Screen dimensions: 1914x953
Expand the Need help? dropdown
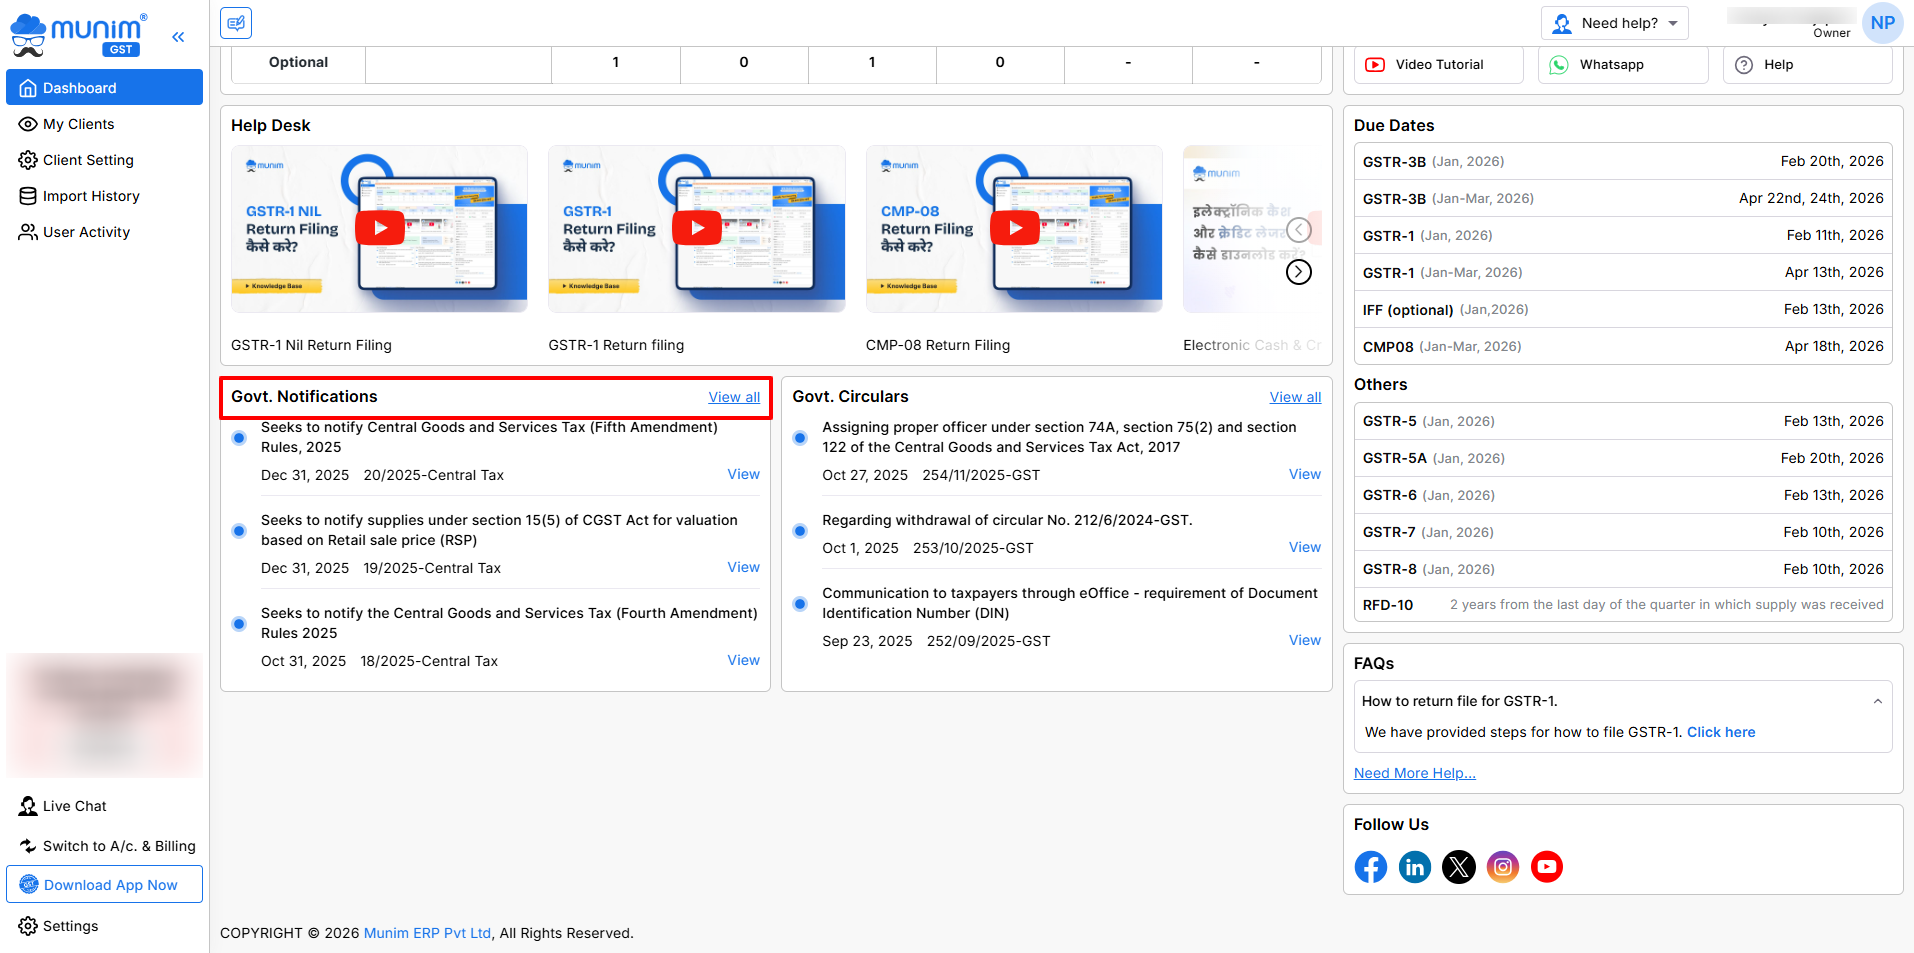click(x=1614, y=23)
